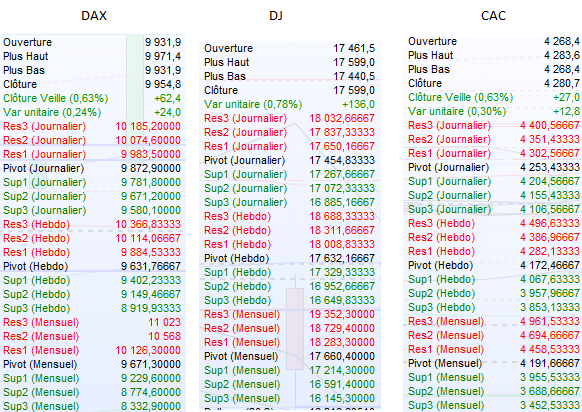Click DJ Plus Haut value 17 599,0
582x412 pixels.
point(354,62)
